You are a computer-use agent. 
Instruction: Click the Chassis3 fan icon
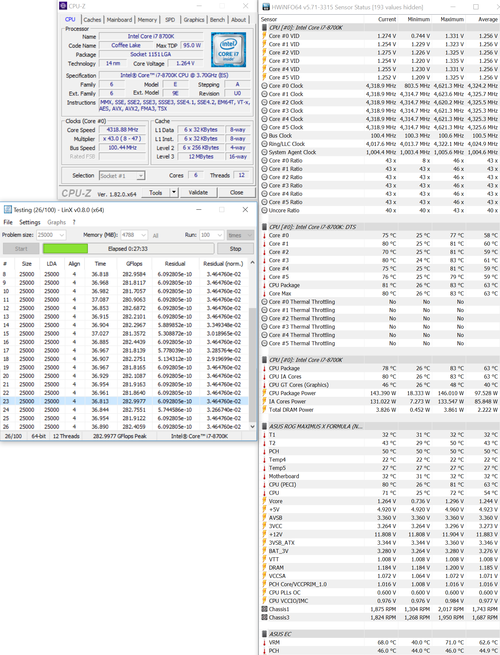click(264, 617)
